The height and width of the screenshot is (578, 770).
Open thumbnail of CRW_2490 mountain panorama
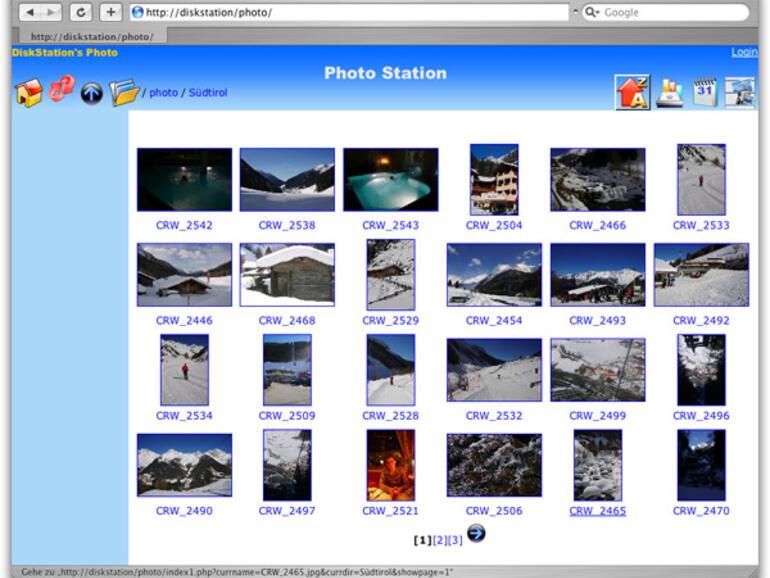(x=185, y=465)
